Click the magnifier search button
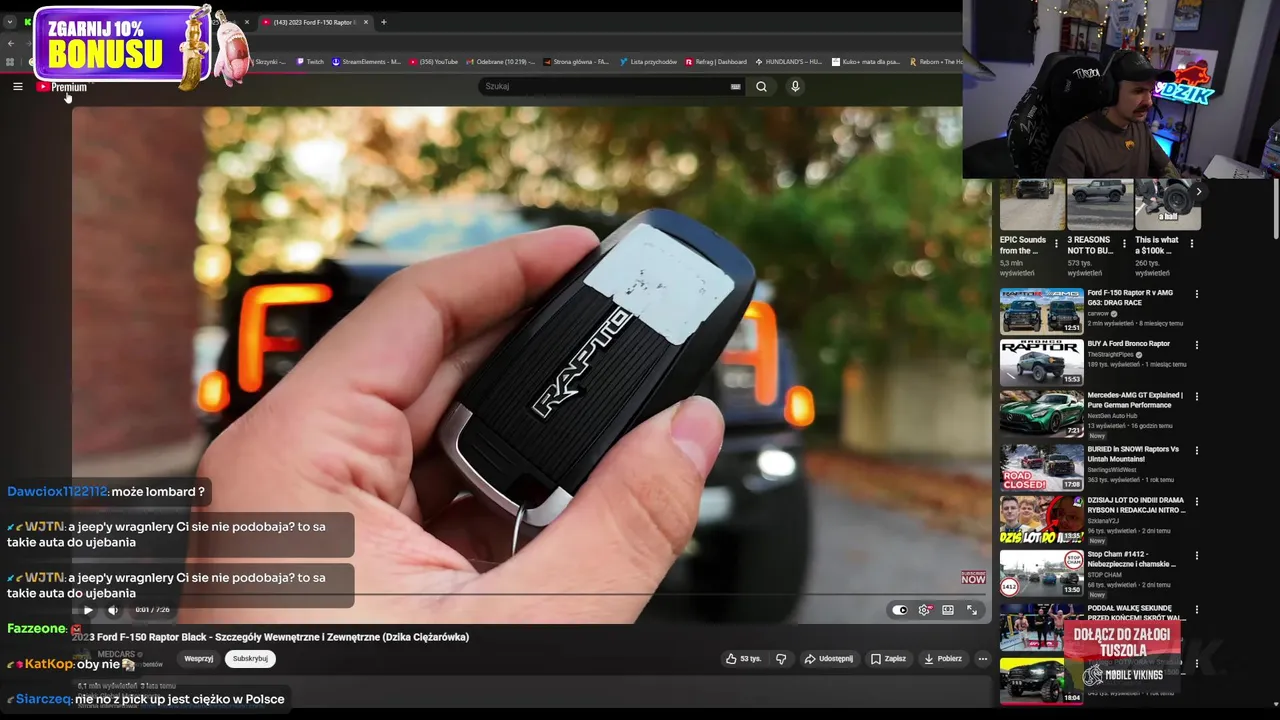The width and height of the screenshot is (1280, 720). (x=762, y=87)
